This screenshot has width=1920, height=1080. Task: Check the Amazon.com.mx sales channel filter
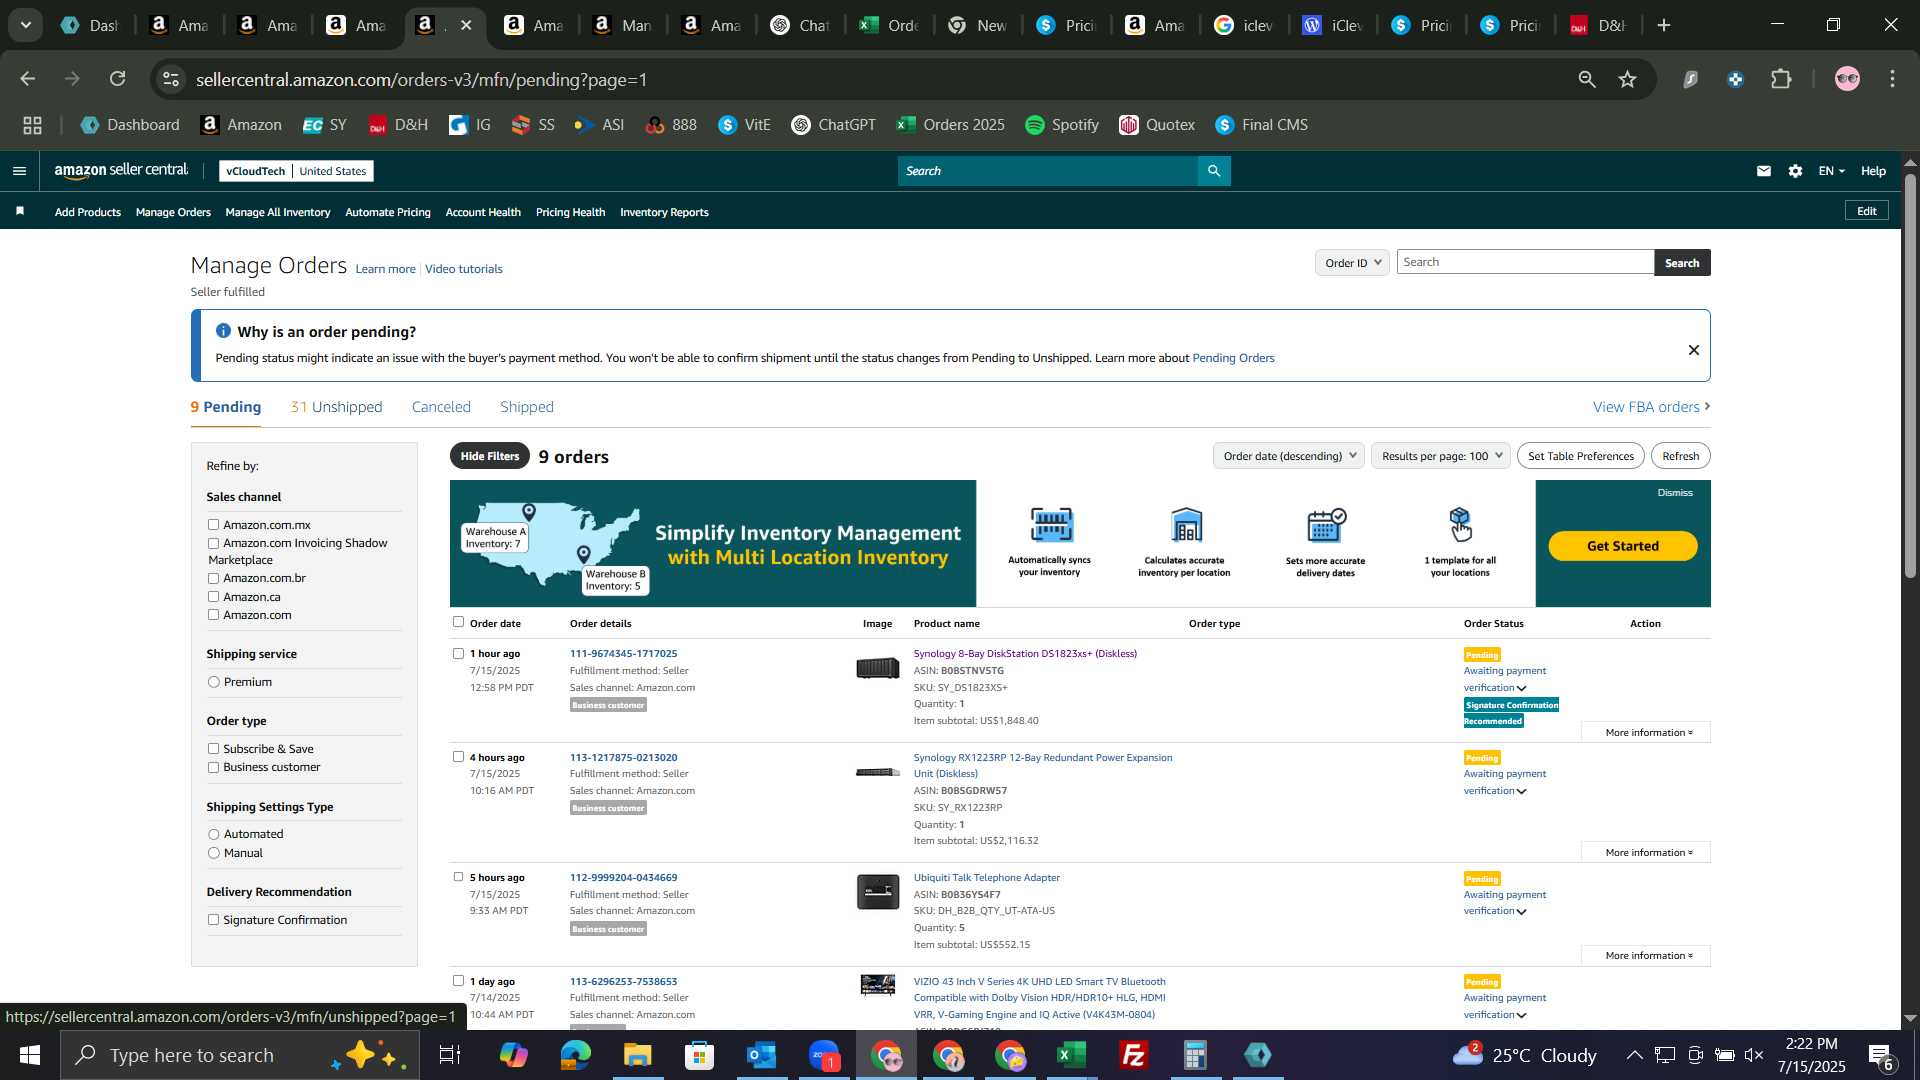pos(213,525)
